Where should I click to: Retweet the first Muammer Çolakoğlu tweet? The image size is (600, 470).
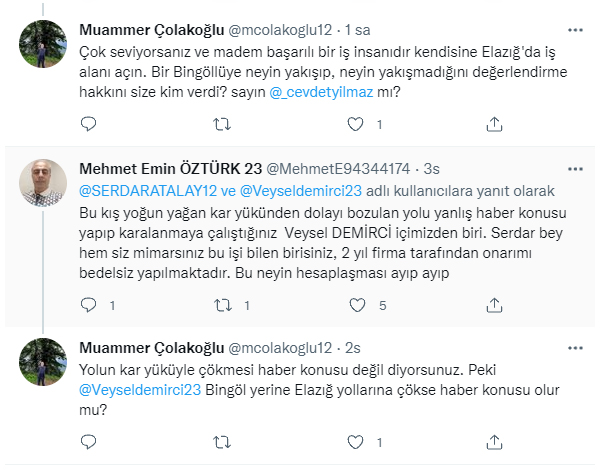(x=222, y=124)
